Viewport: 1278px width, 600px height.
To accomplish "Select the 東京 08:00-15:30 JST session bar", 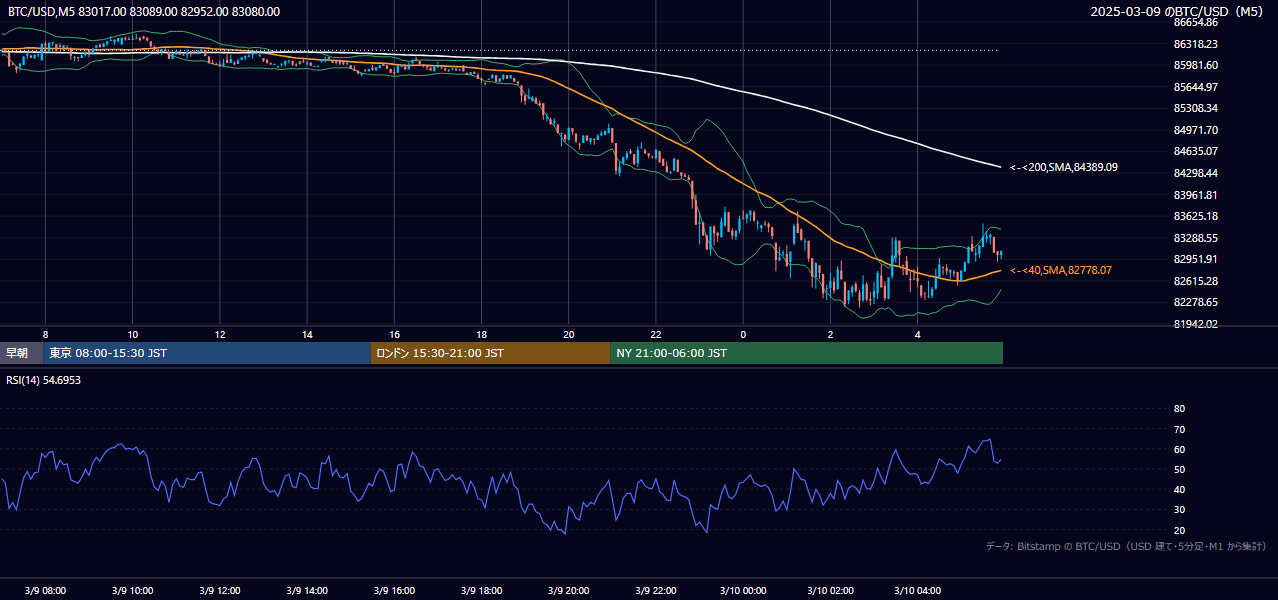I will pyautogui.click(x=207, y=353).
